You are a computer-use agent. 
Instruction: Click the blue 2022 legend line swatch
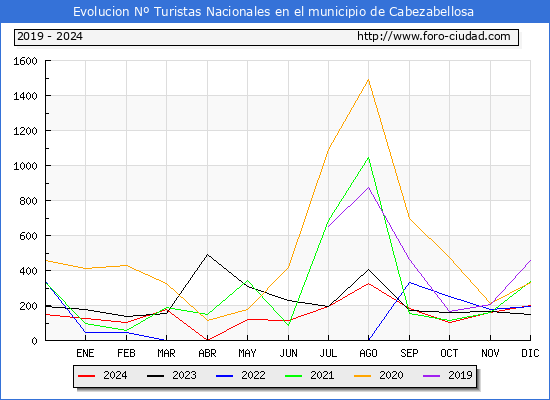224,376
